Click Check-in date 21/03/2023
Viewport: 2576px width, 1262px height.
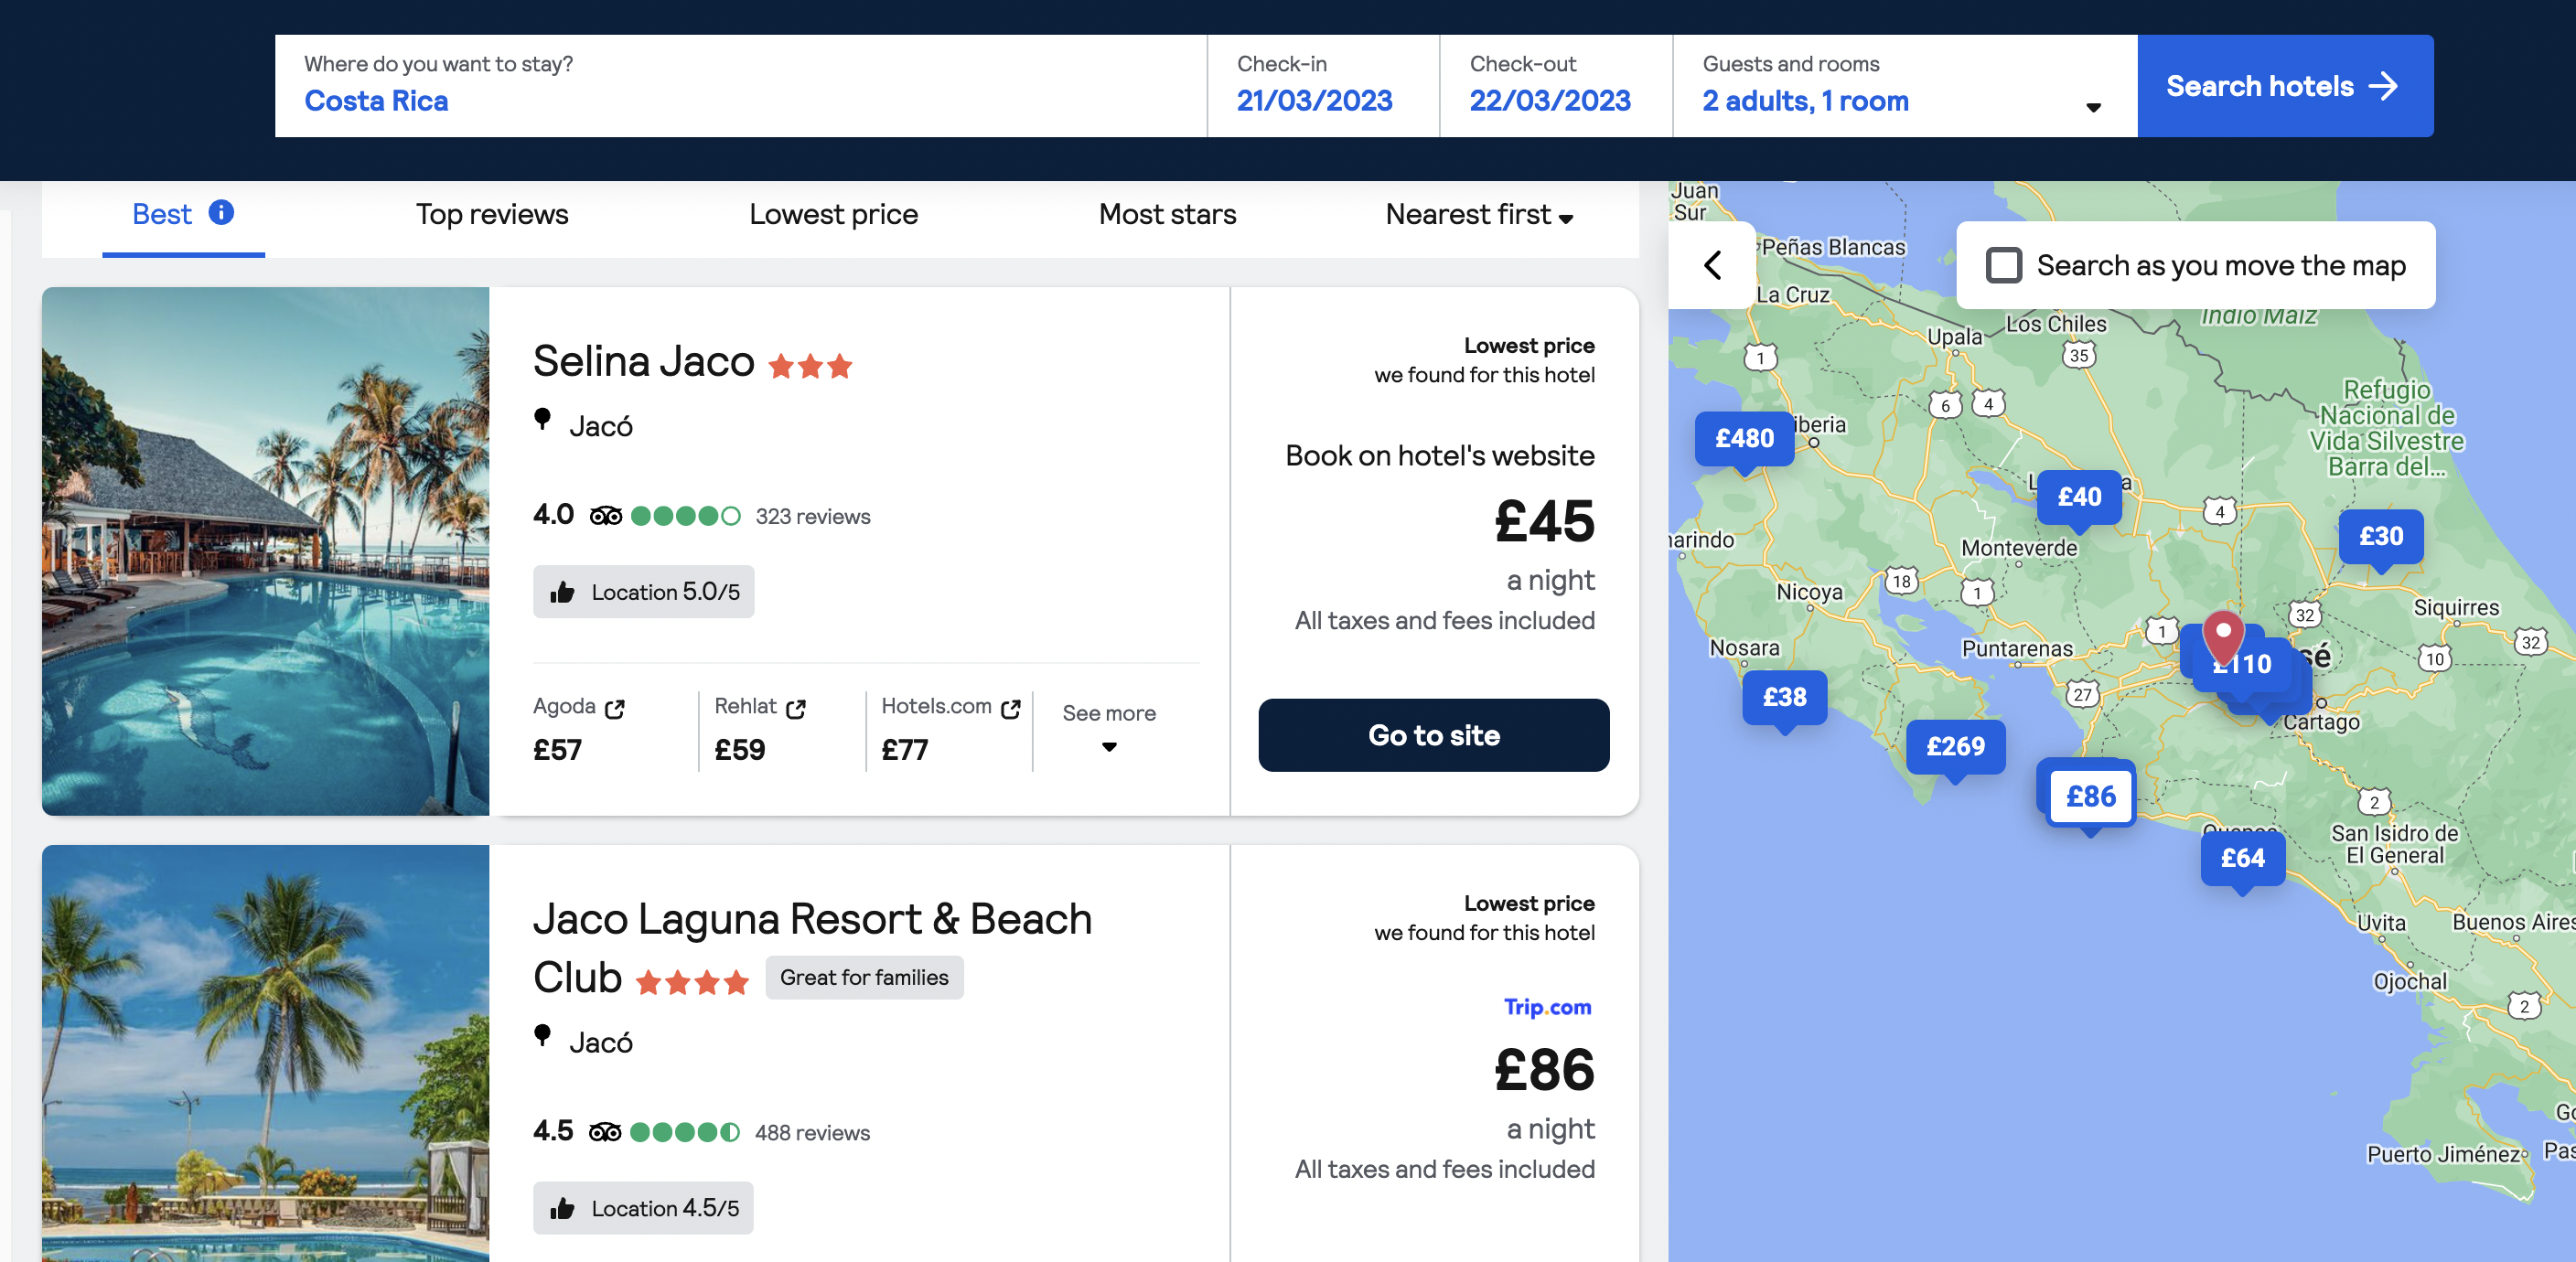[1323, 86]
